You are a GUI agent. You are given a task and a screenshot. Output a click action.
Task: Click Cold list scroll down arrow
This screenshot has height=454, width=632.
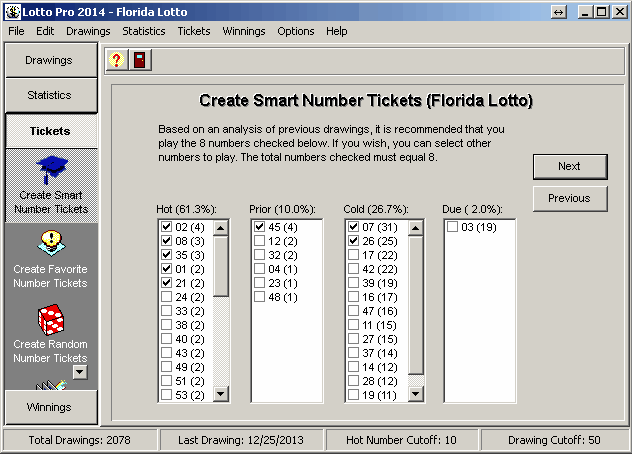pos(416,393)
